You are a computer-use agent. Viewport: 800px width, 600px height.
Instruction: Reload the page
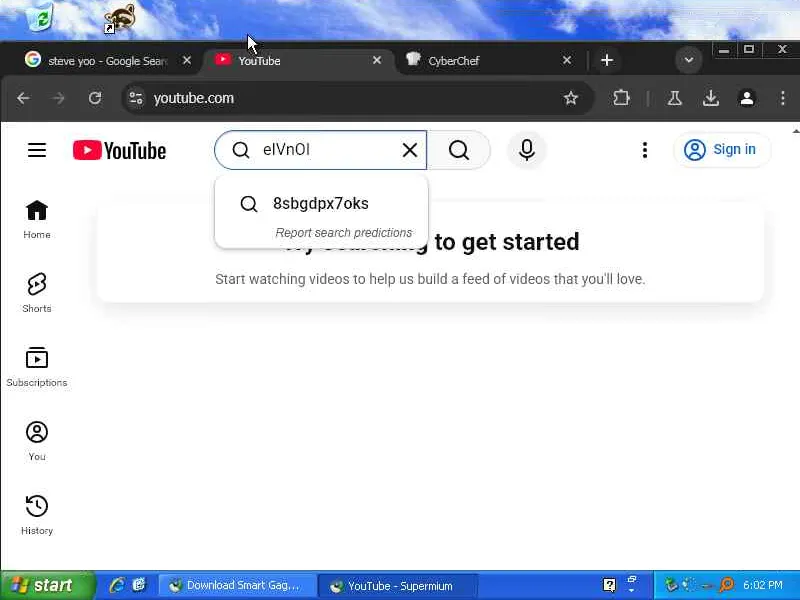pyautogui.click(x=95, y=98)
